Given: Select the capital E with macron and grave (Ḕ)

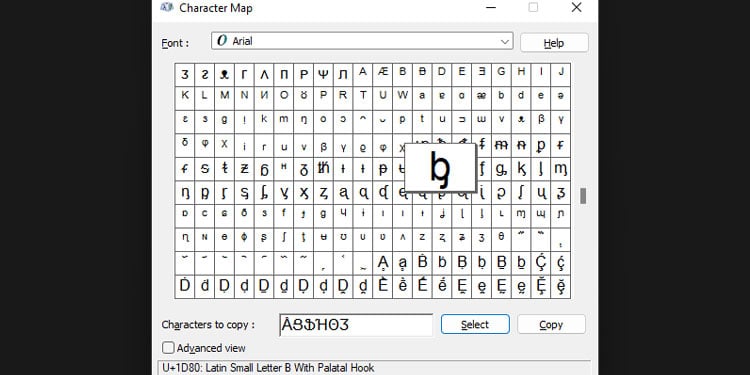Looking at the screenshot, I should tap(383, 287).
